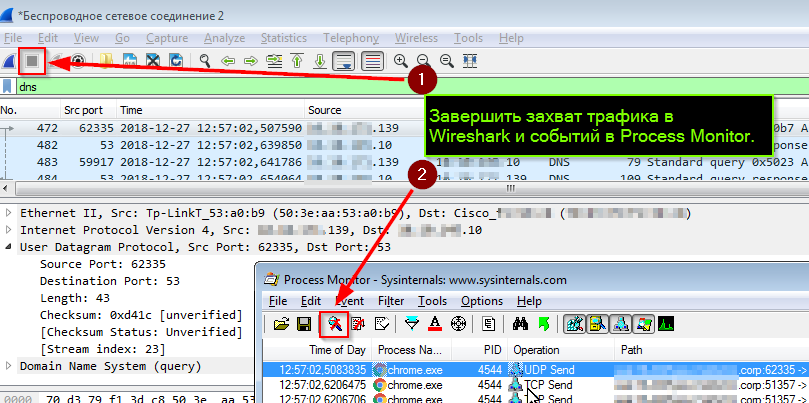
Task: Select packet number 482 in Wireshark list
Action: (404, 145)
